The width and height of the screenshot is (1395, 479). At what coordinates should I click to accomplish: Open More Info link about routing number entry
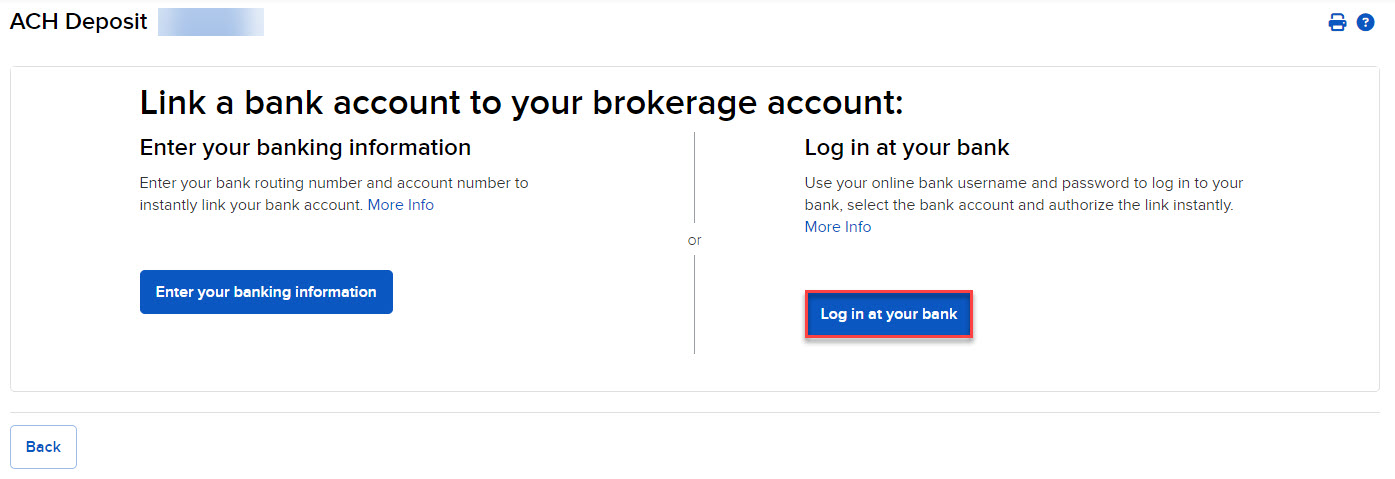tap(401, 205)
